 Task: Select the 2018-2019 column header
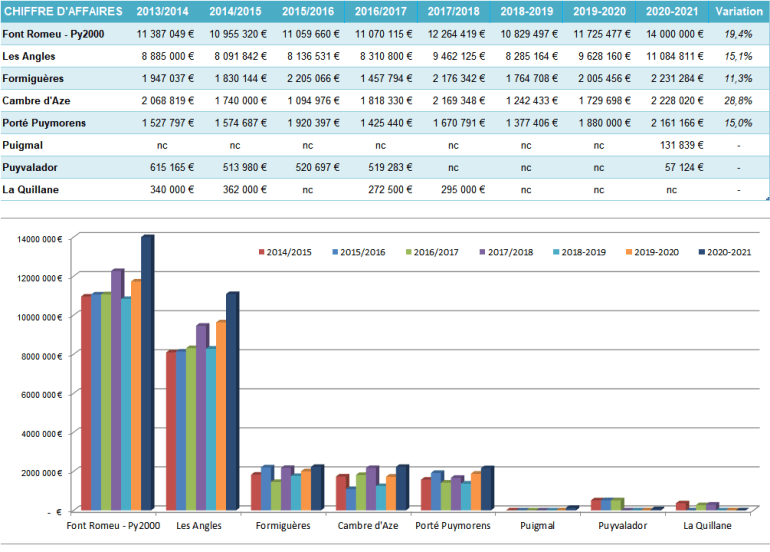pos(525,12)
